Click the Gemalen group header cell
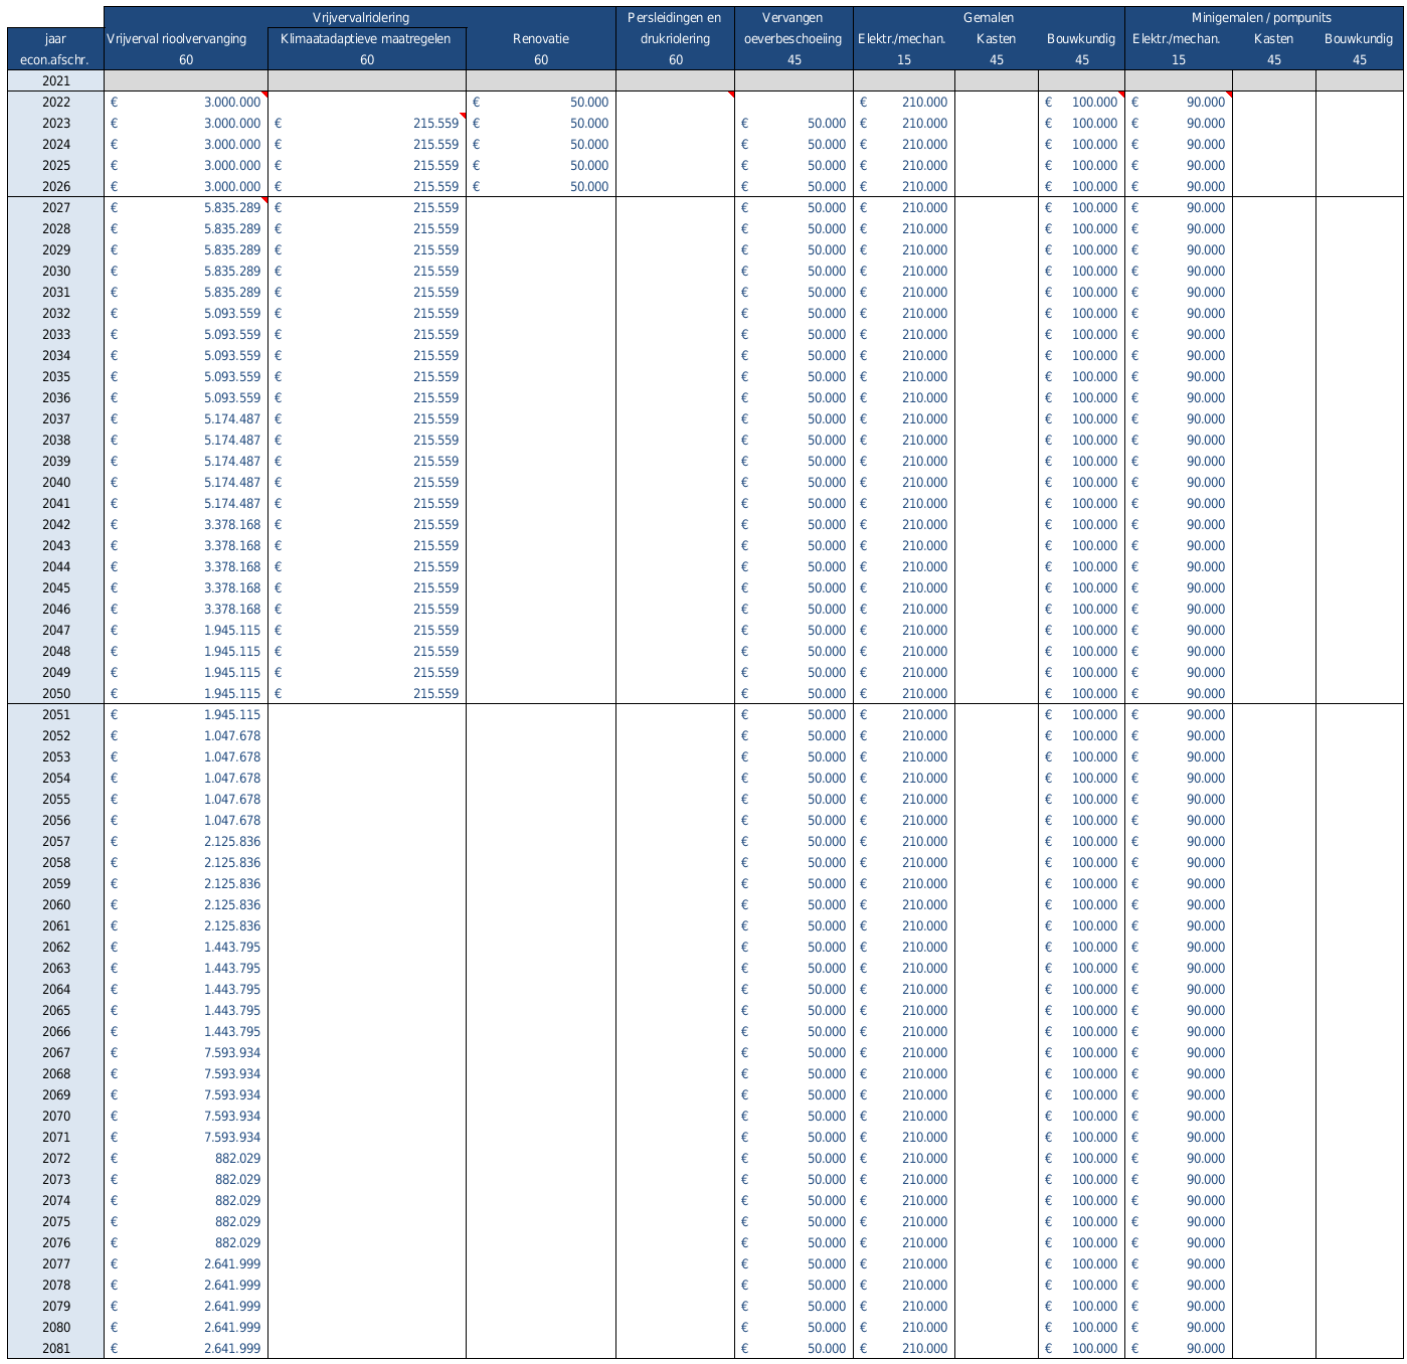1407x1364 pixels. pyautogui.click(x=988, y=18)
